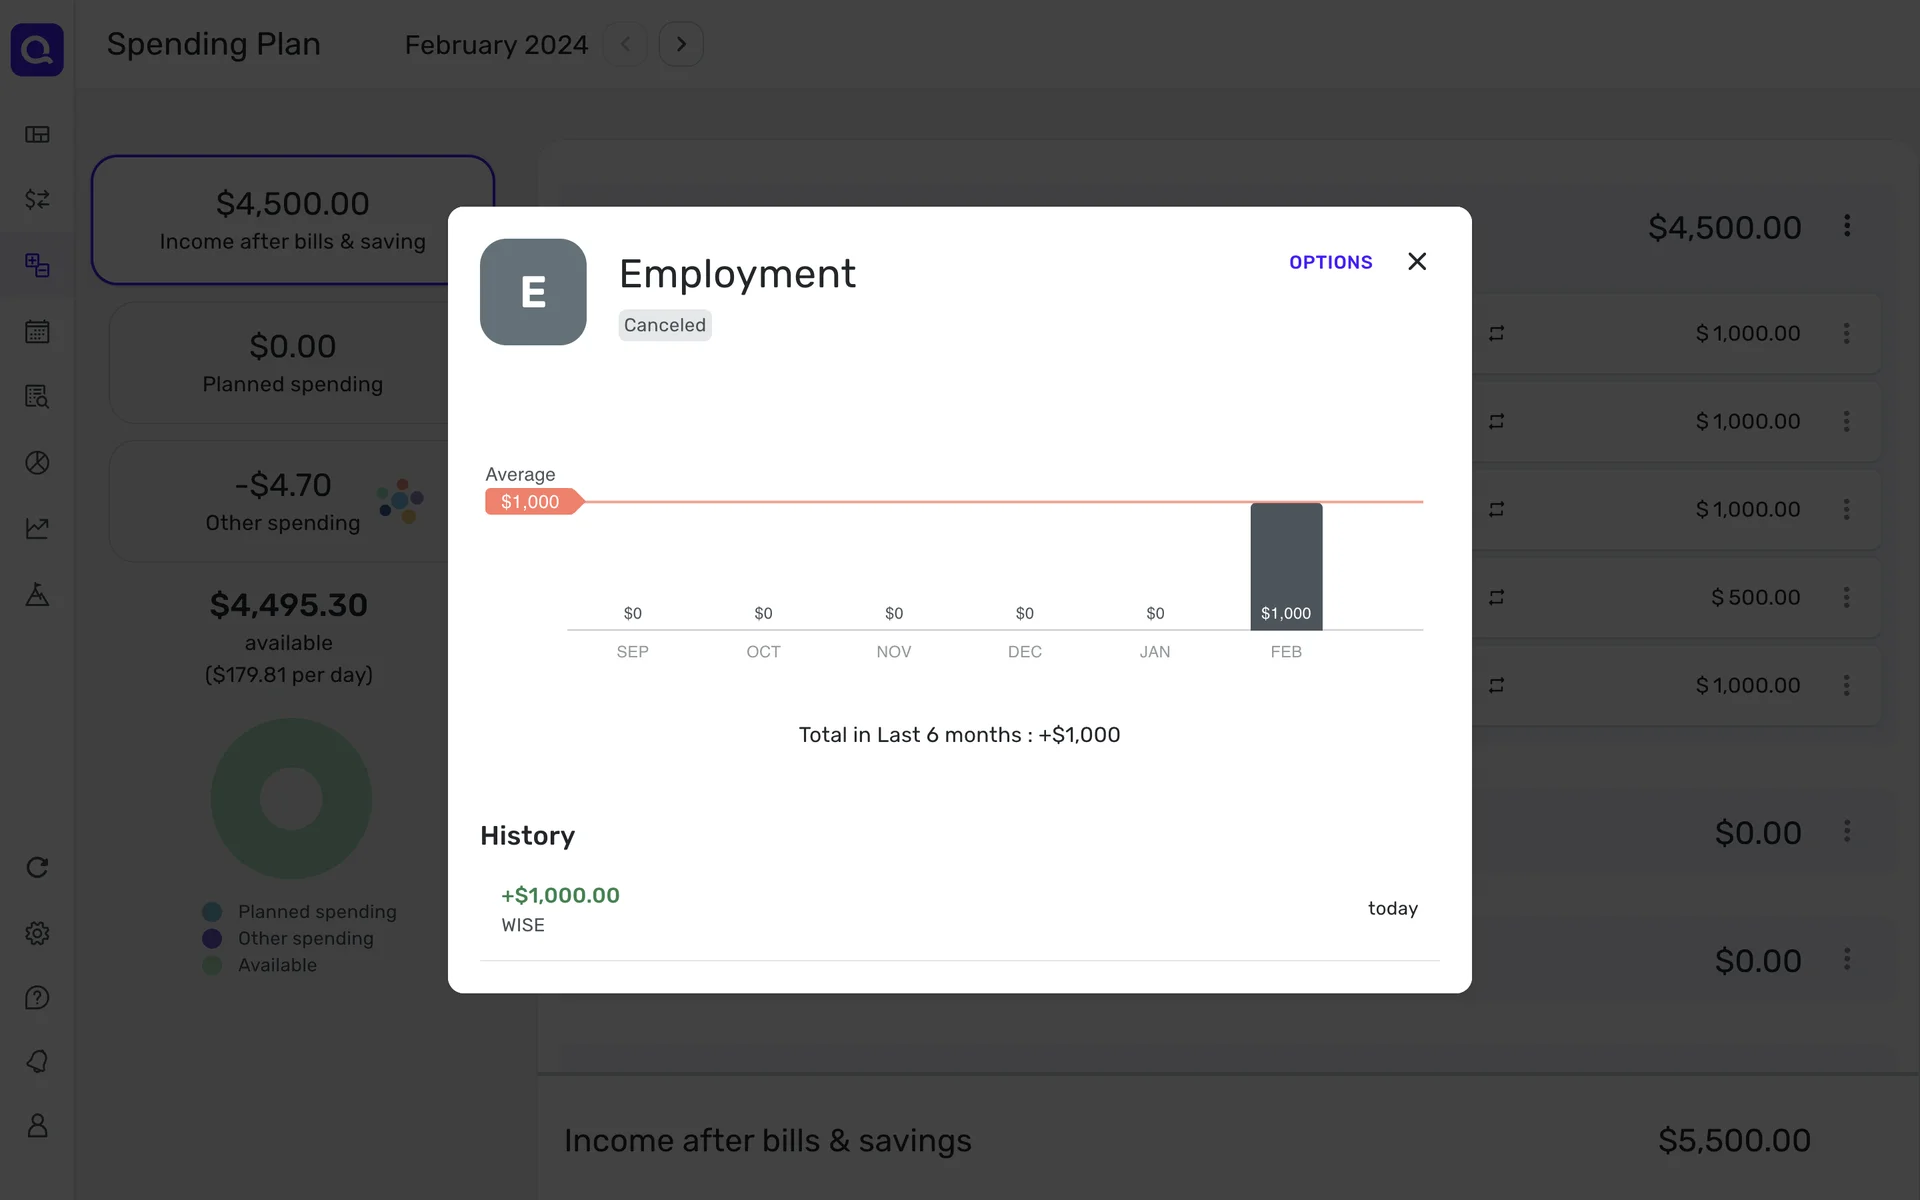Open three-dot menu on the $500.00 row
Screen dimensions: 1920x1200
1847,597
